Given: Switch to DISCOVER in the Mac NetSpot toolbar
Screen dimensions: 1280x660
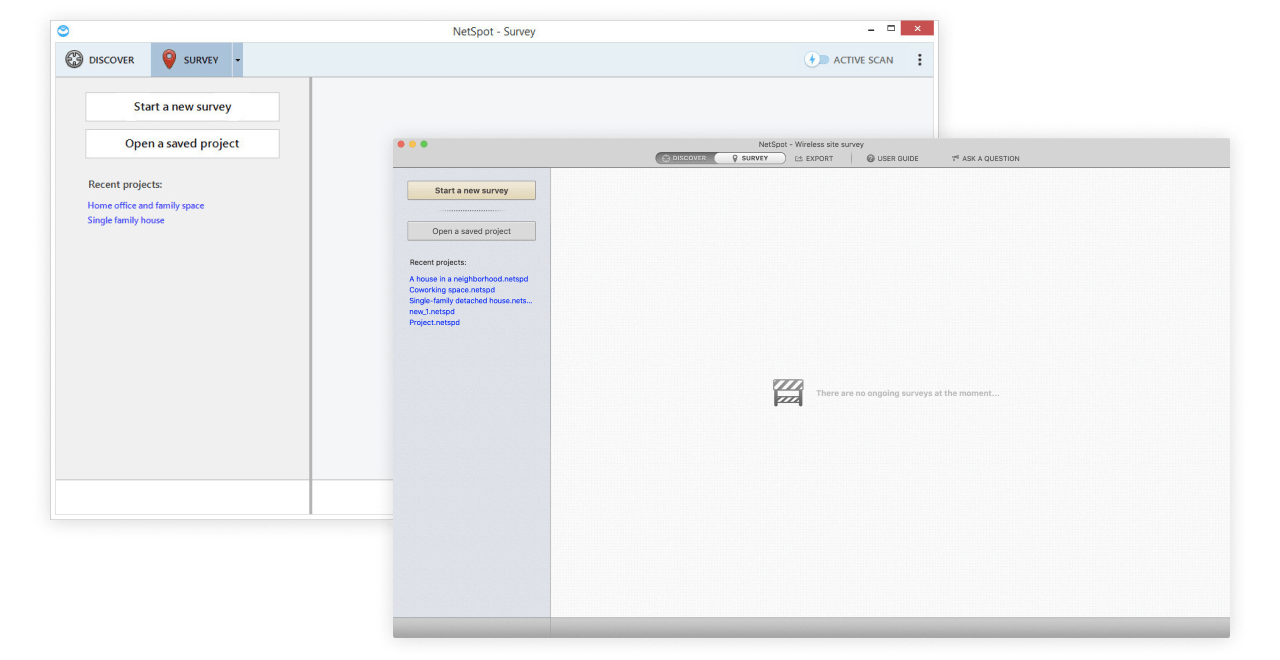Looking at the screenshot, I should (685, 158).
